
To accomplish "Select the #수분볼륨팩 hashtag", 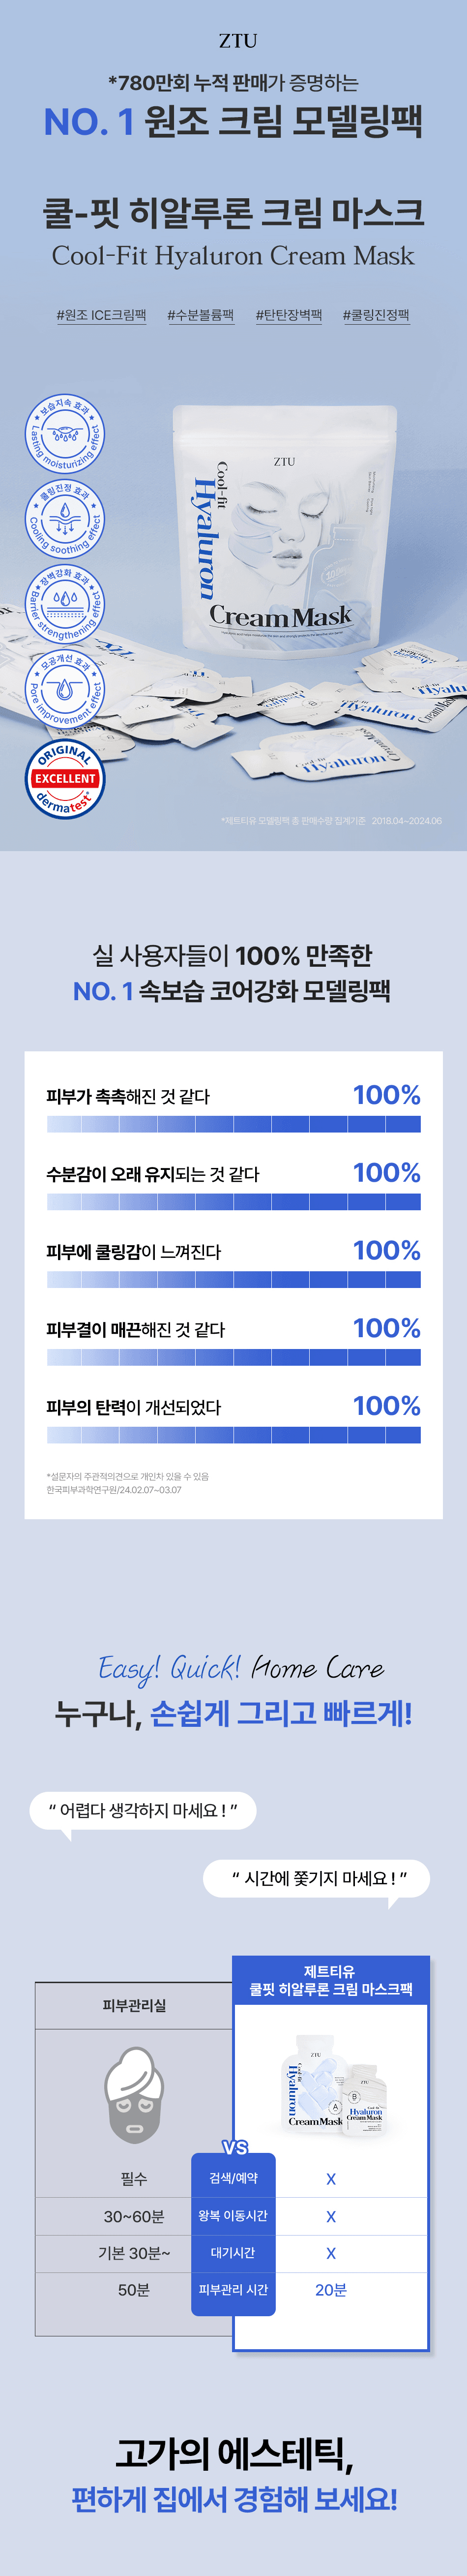I will click(x=200, y=315).
